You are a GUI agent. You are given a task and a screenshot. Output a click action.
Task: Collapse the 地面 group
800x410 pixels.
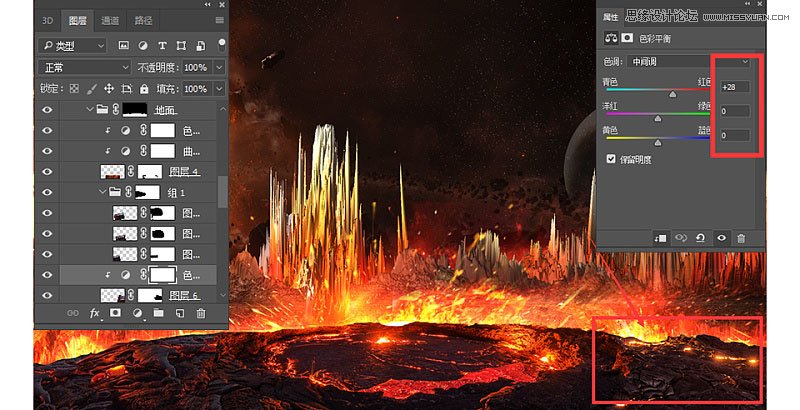click(90, 109)
